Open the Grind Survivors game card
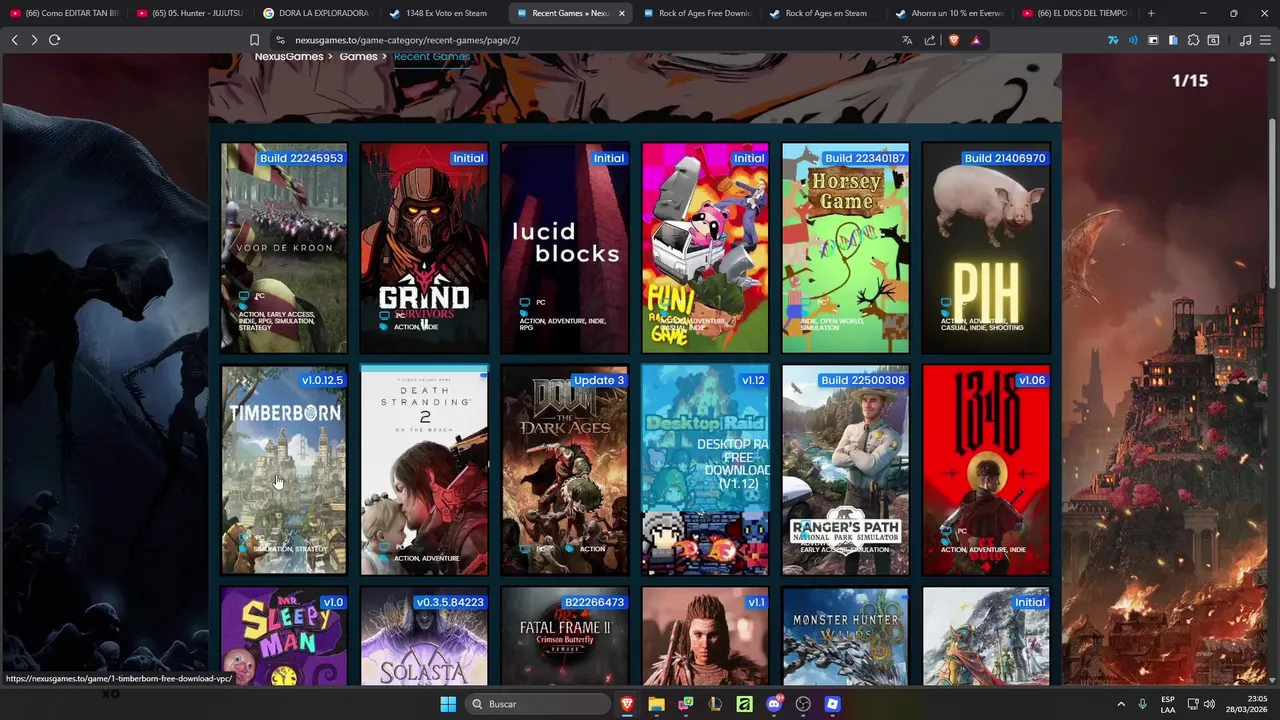Screen dimensions: 1280x720 pyautogui.click(x=424, y=248)
